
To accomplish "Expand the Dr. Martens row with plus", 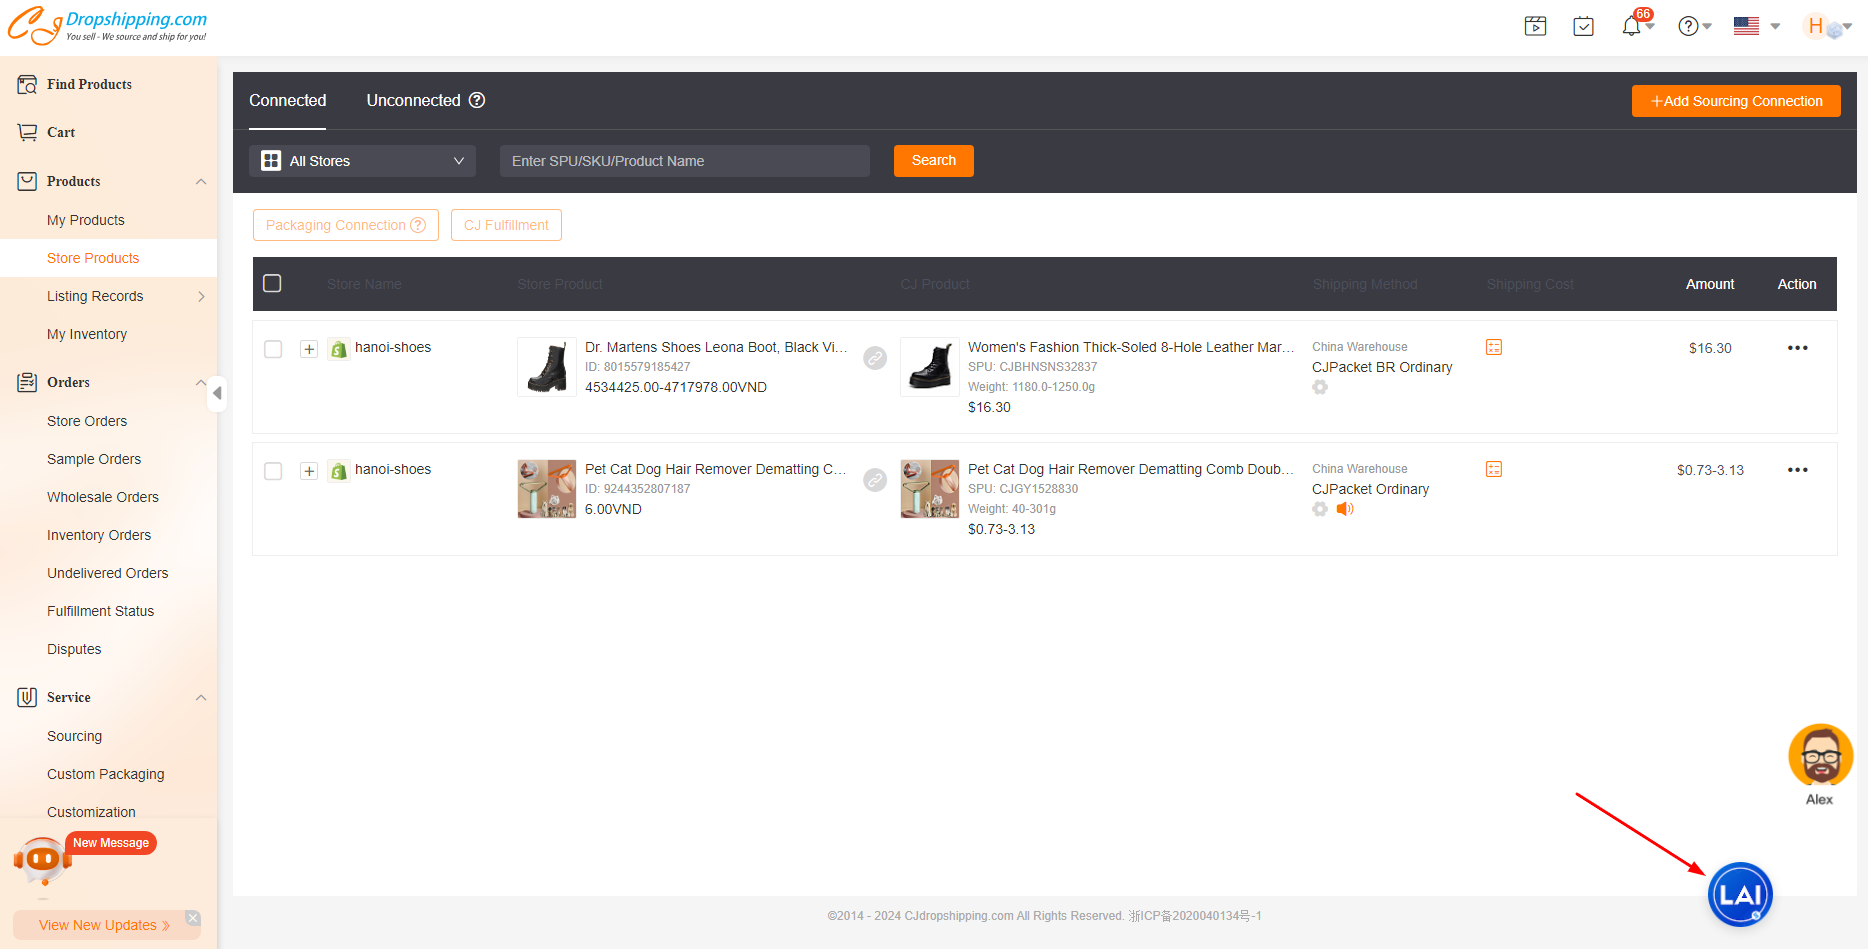I will 309,349.
